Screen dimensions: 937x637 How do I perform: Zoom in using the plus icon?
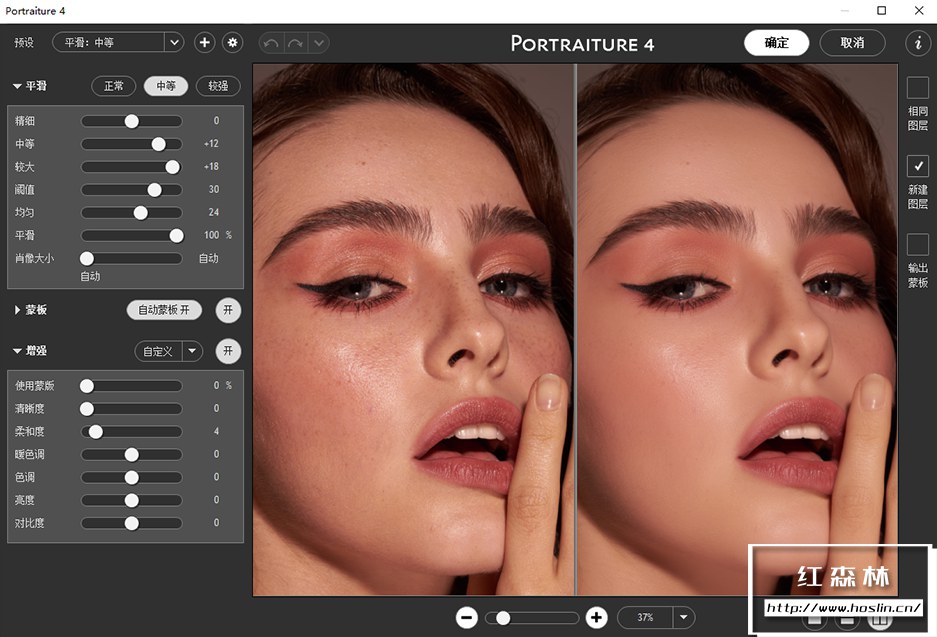tap(597, 617)
